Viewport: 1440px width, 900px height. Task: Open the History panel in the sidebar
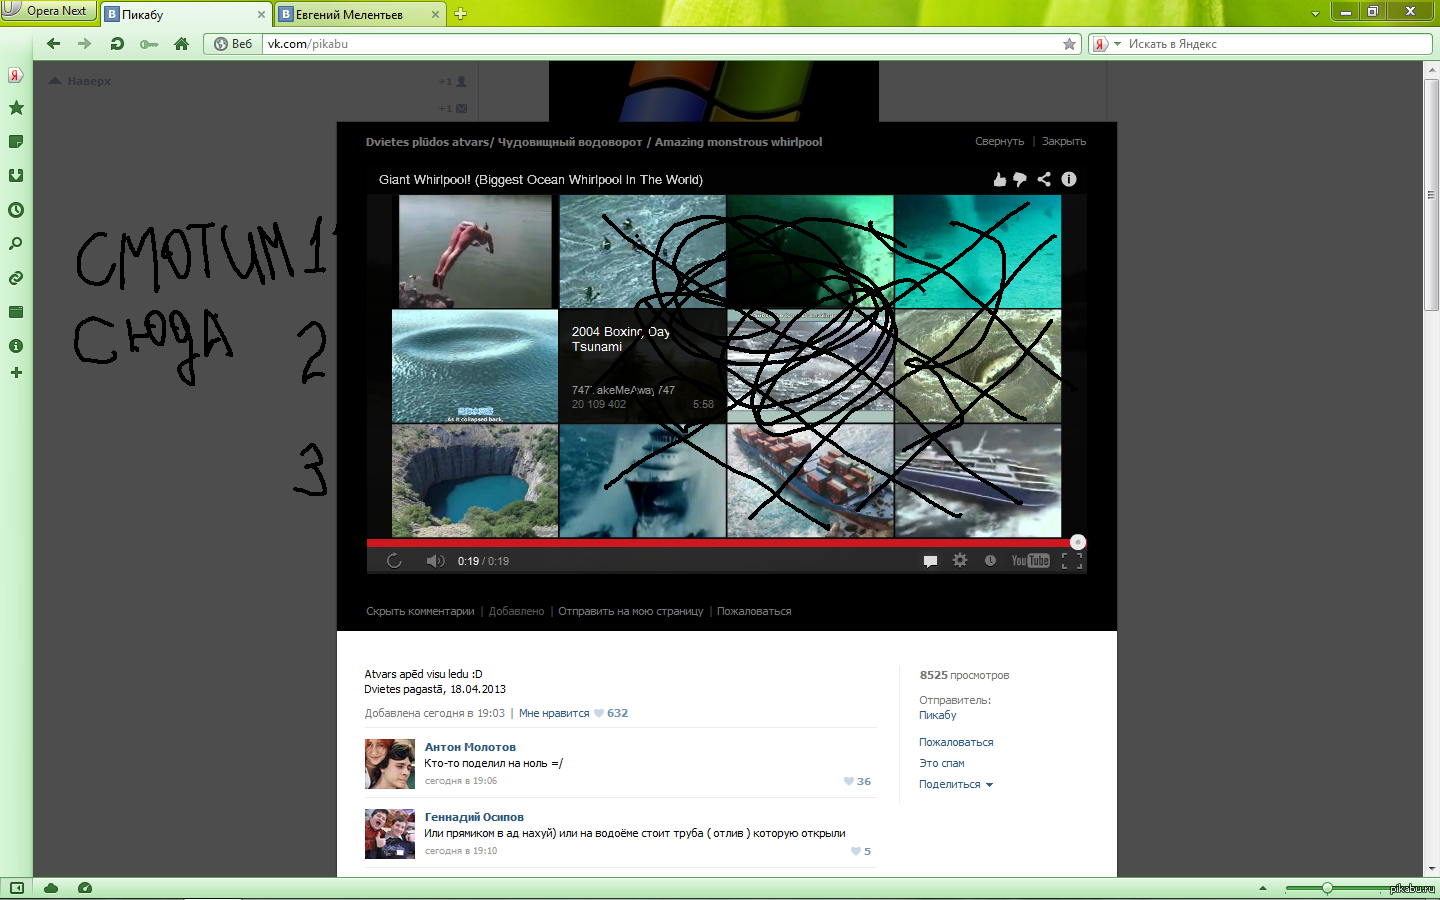coord(16,210)
